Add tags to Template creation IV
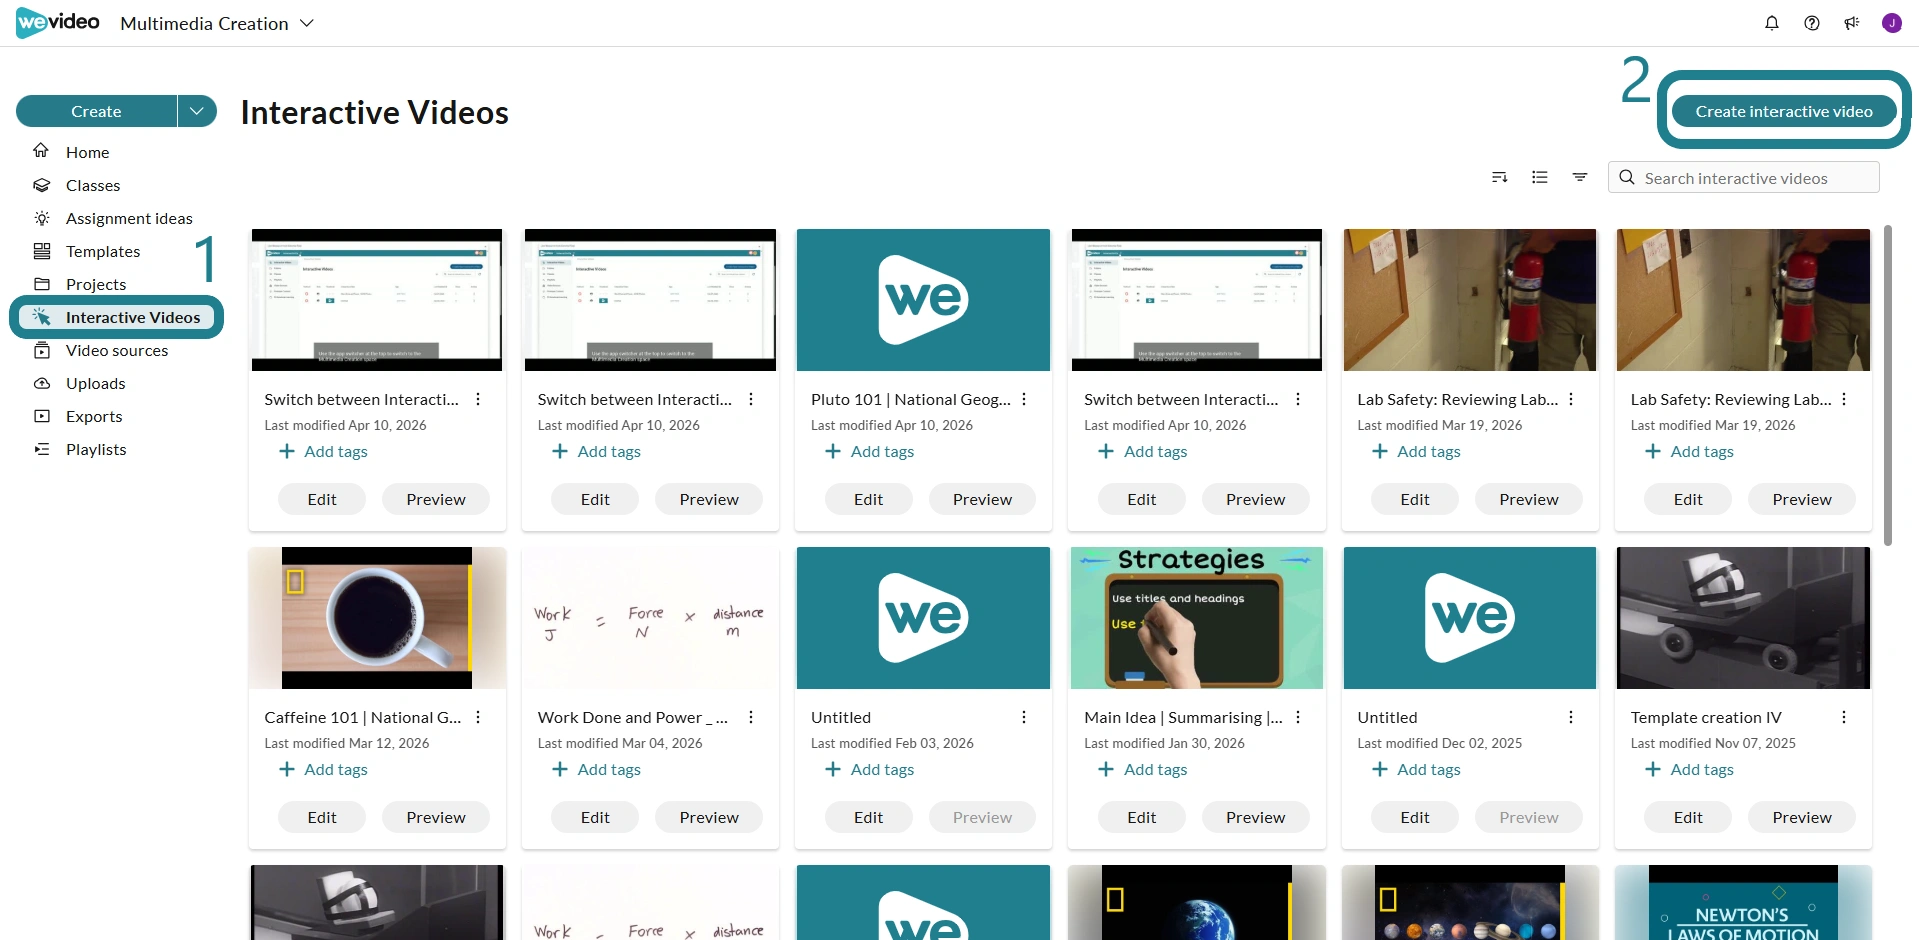 pyautogui.click(x=1689, y=769)
